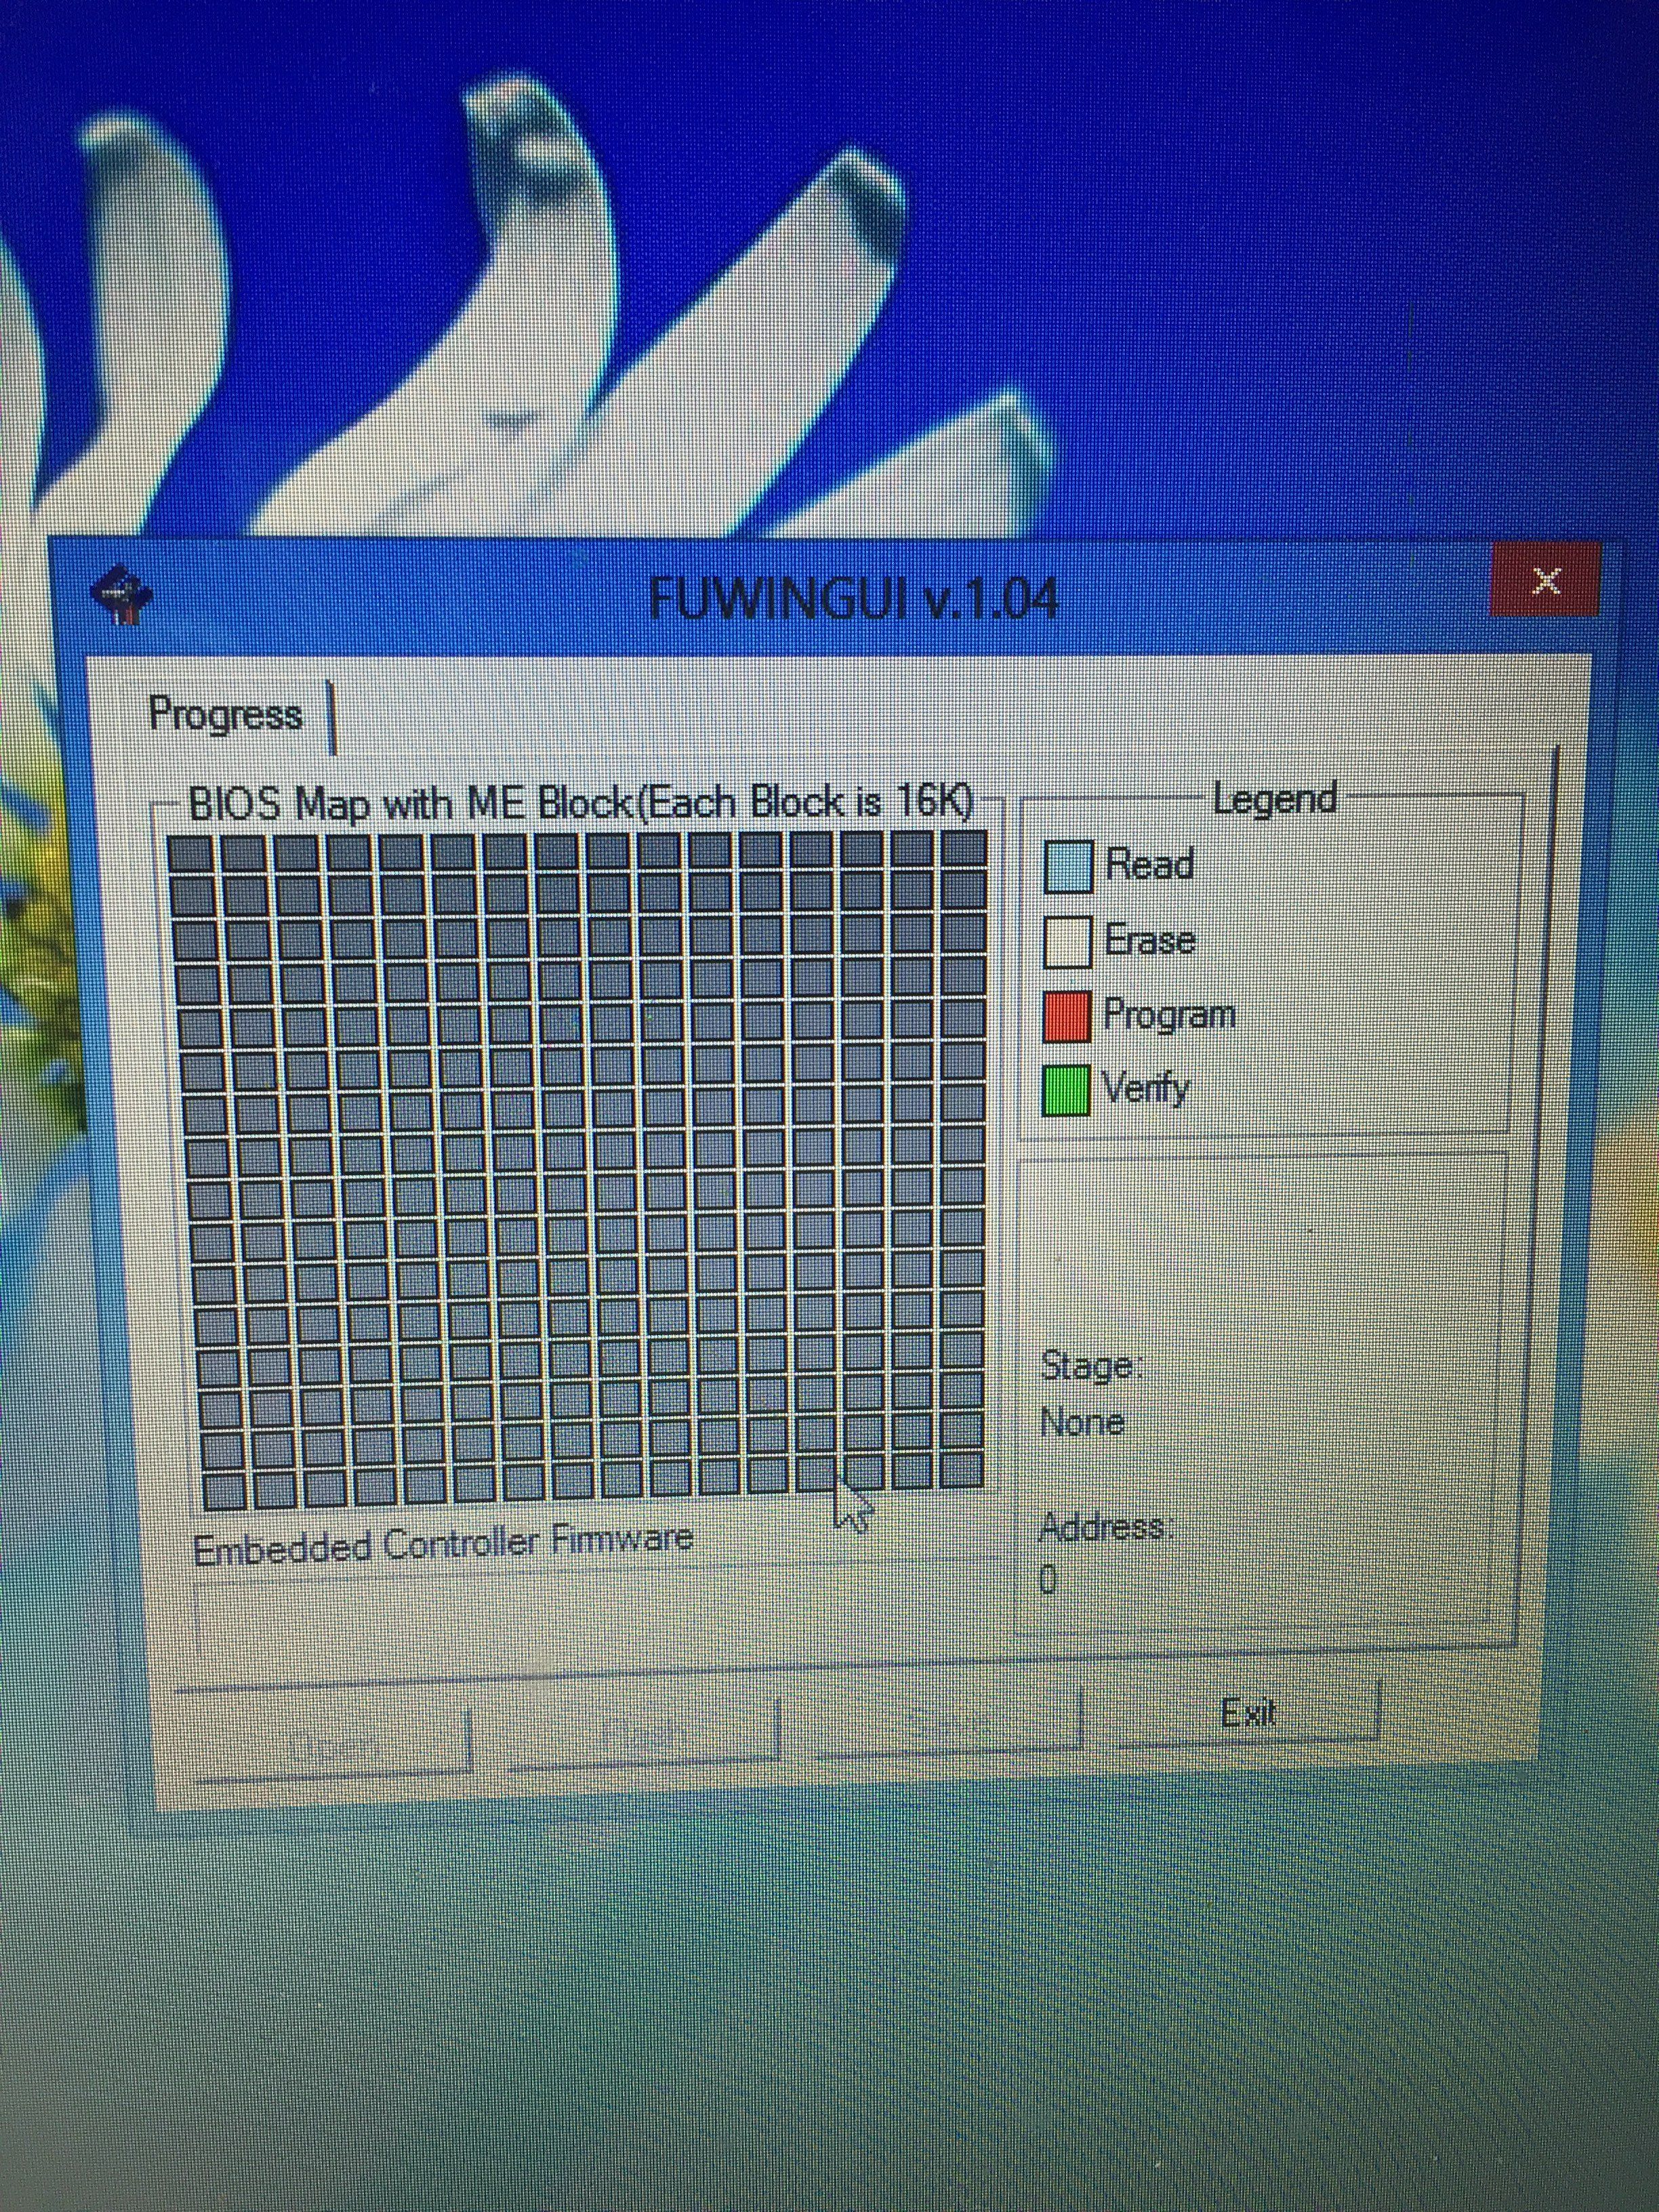This screenshot has width=1659, height=2212.
Task: Click the top-right block of BIOS map
Action: 964,848
